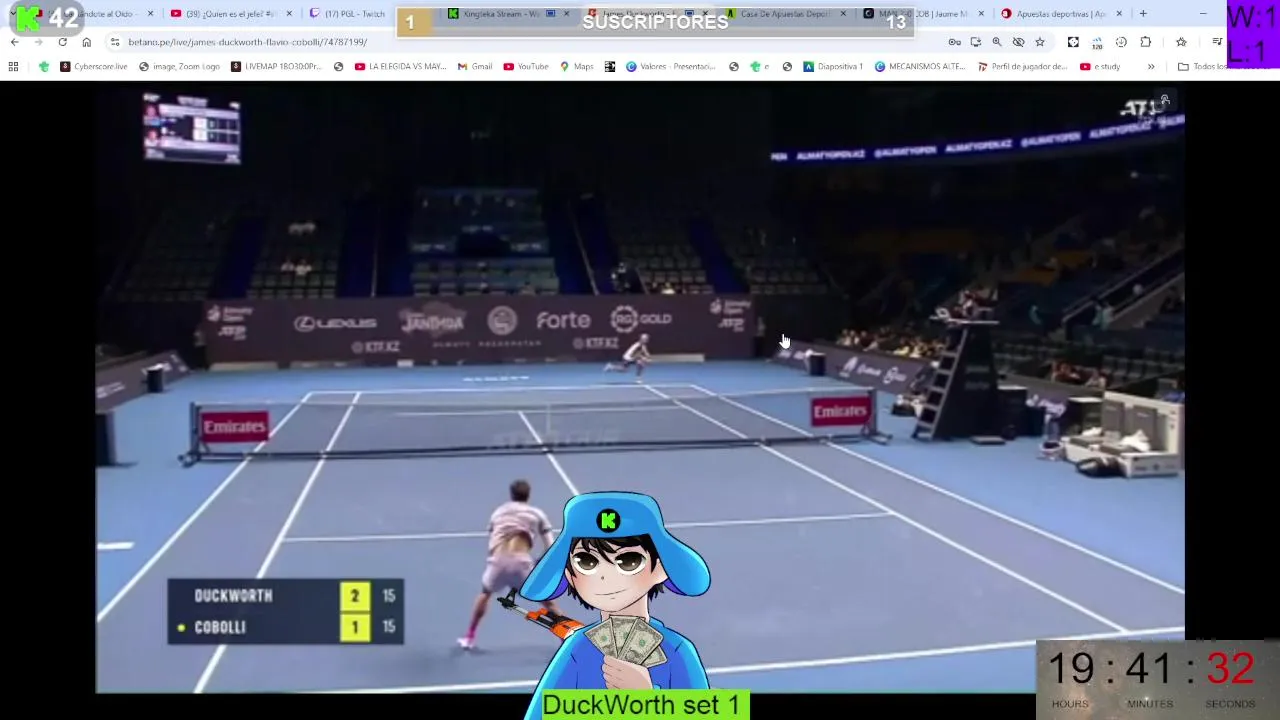
Task: Reload the Betano live page
Action: tap(62, 42)
